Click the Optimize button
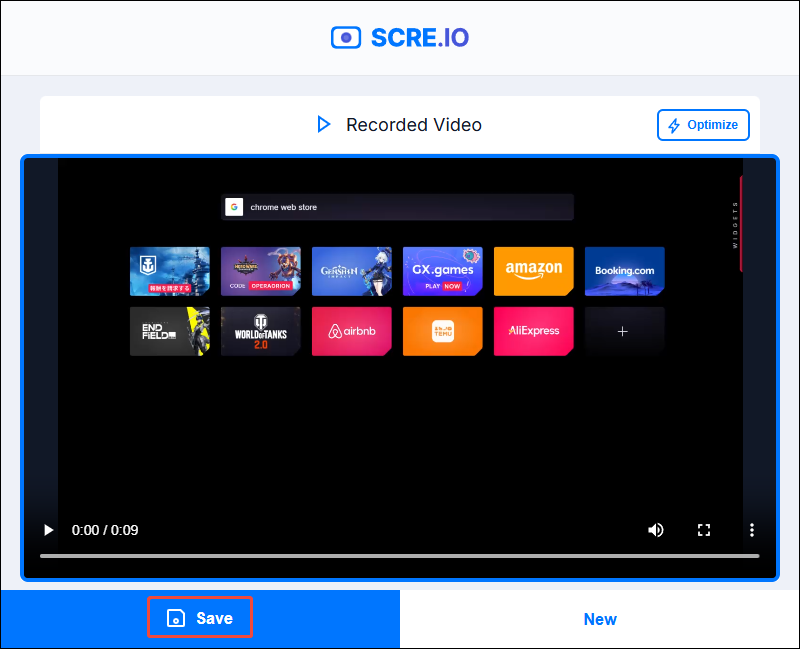The image size is (800, 649). 703,125
